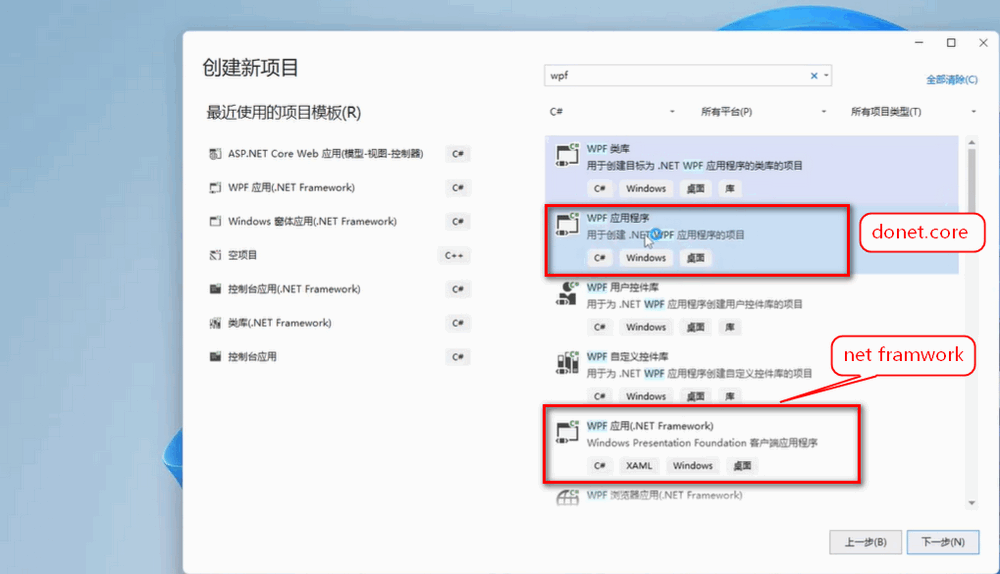This screenshot has width=1000, height=574.
Task: Click the 控制台应用(.NET Framework) template icon
Action: 215,289
